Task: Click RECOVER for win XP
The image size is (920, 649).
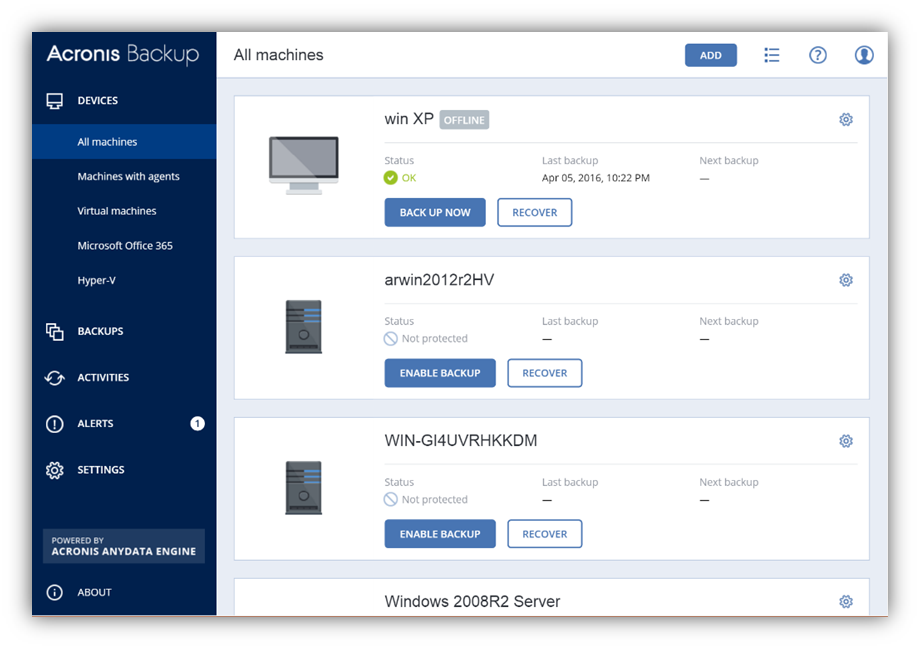Action: click(535, 212)
